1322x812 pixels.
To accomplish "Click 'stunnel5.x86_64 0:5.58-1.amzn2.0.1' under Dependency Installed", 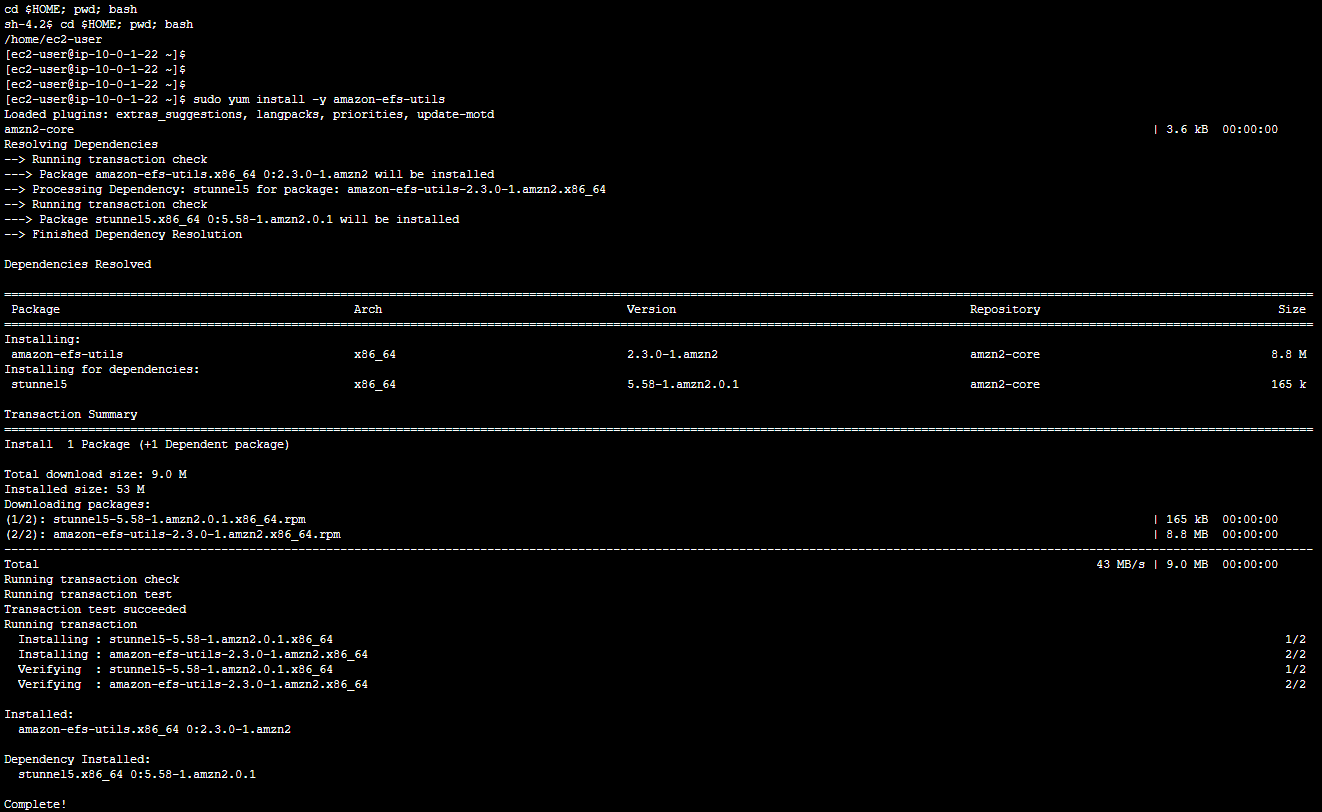I will pos(137,774).
